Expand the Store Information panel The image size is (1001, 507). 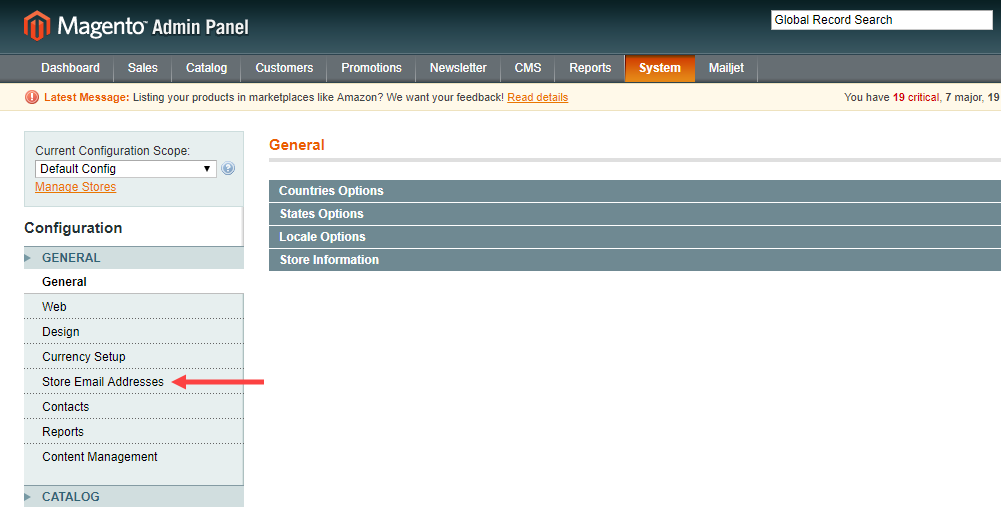tap(635, 260)
